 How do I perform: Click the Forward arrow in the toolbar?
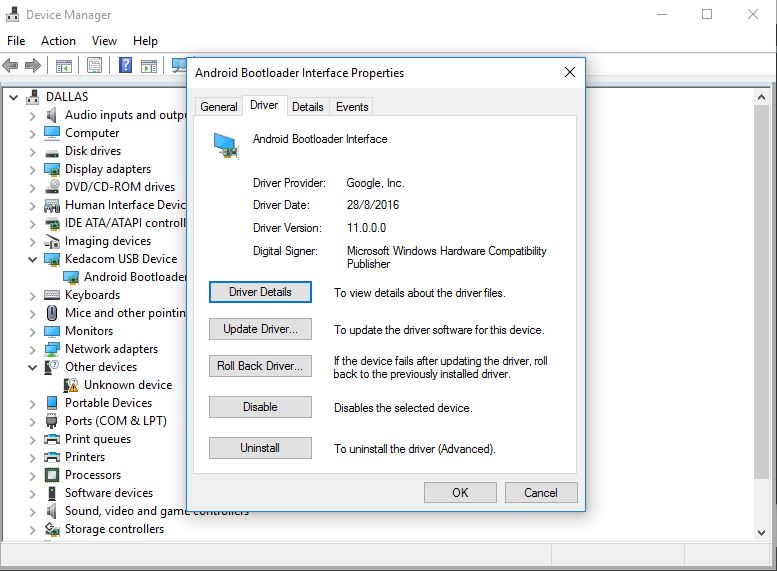[x=33, y=66]
